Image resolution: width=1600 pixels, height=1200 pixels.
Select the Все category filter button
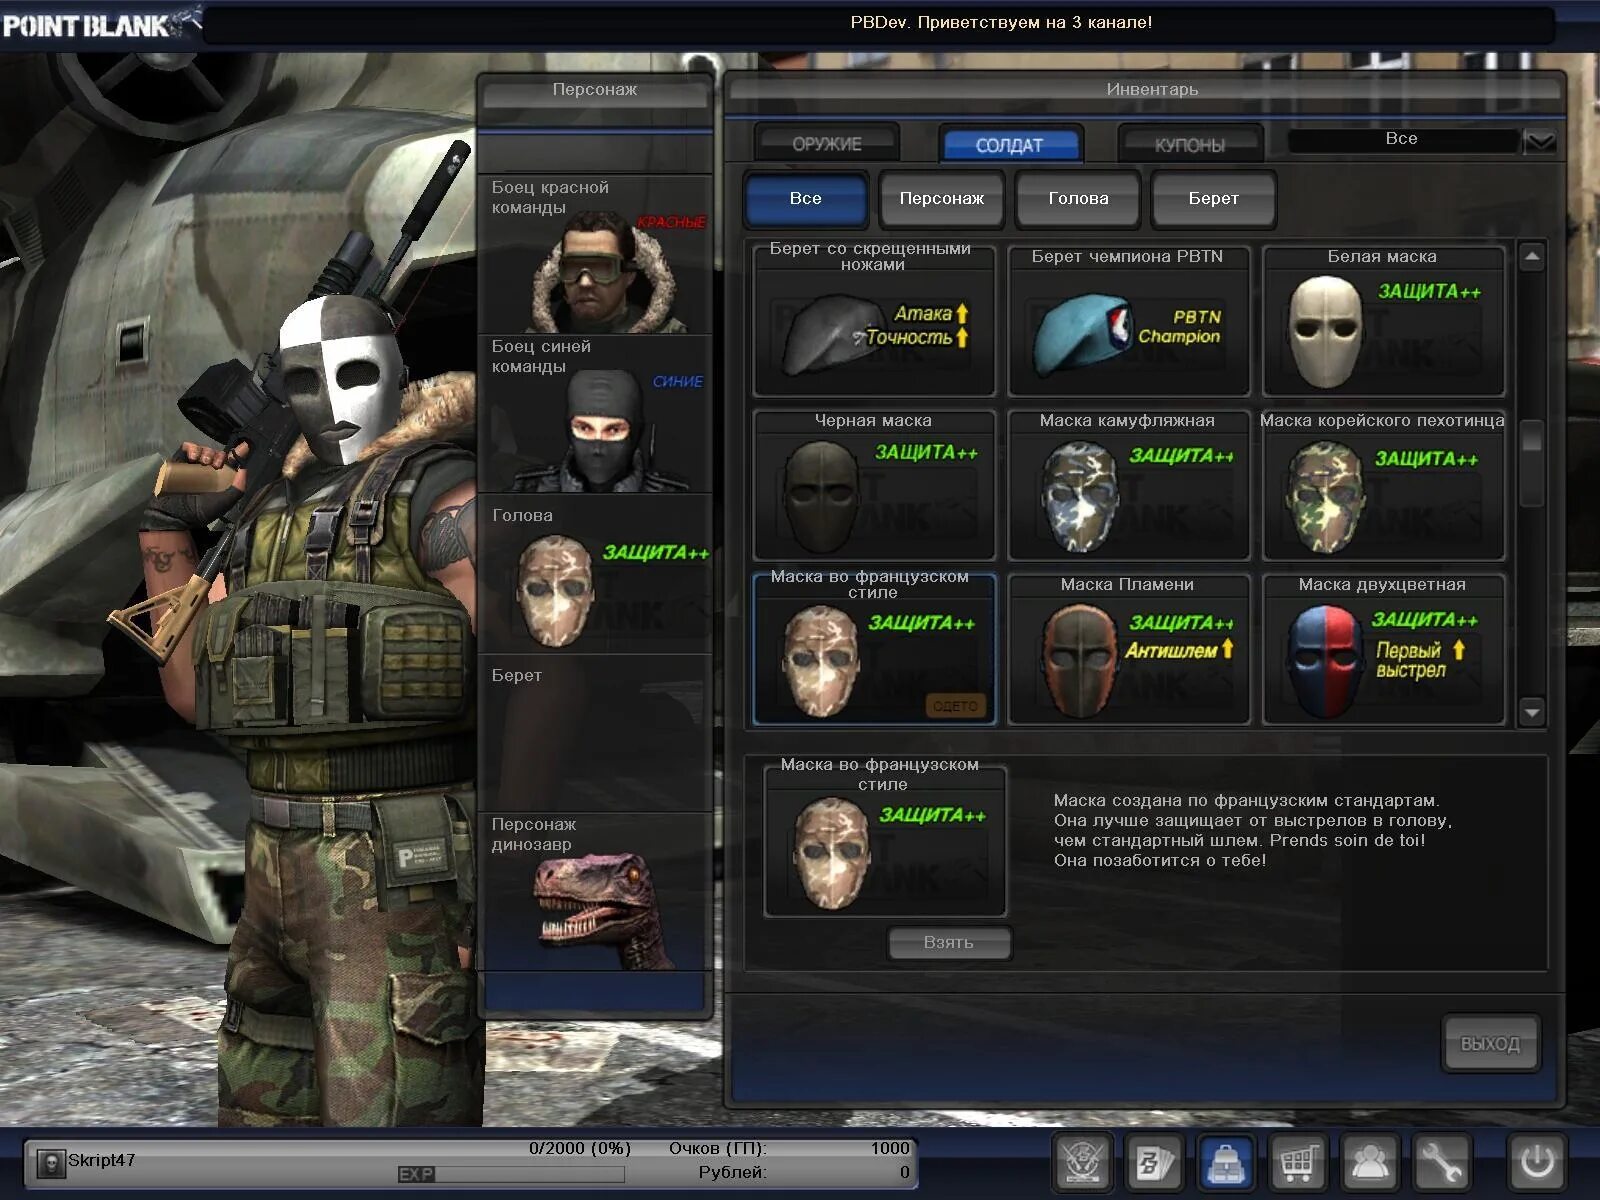click(806, 199)
